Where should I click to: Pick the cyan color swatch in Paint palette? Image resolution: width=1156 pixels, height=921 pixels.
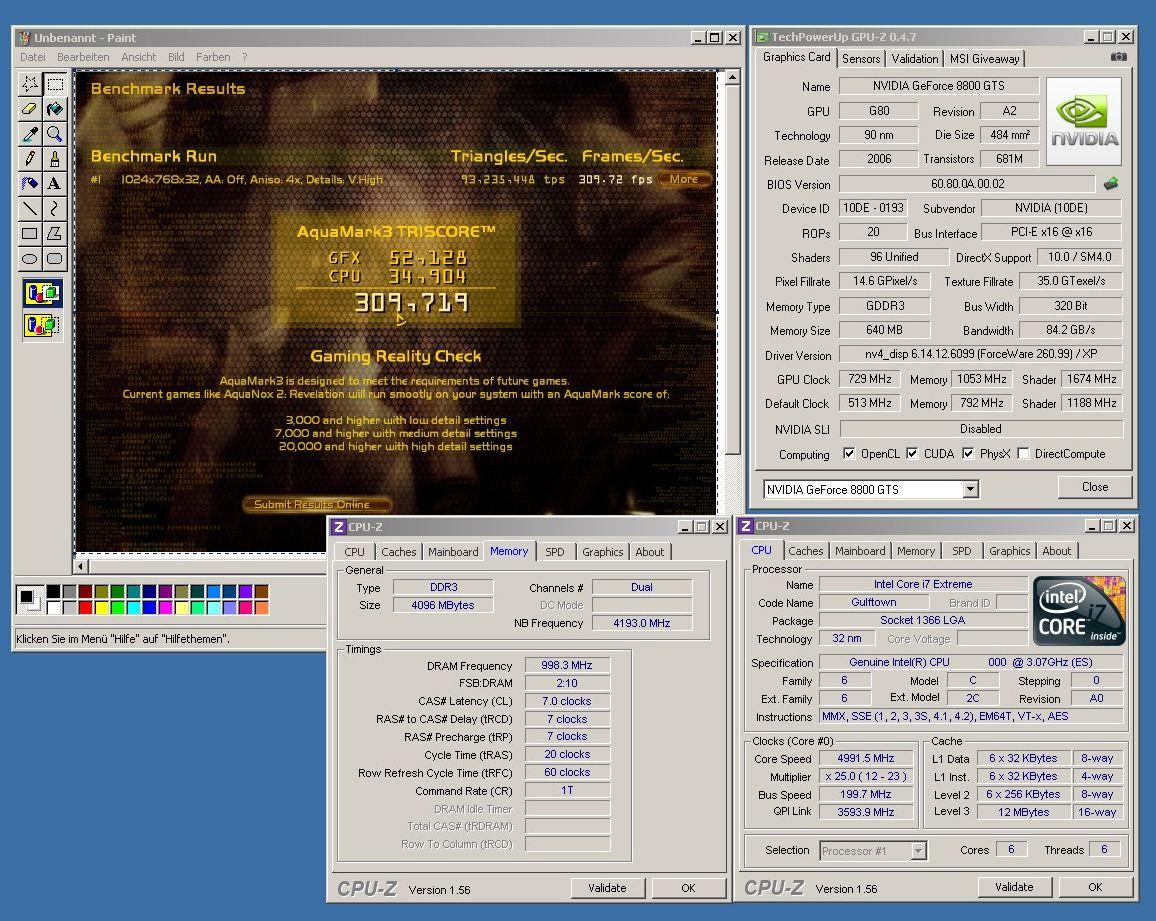click(x=134, y=608)
